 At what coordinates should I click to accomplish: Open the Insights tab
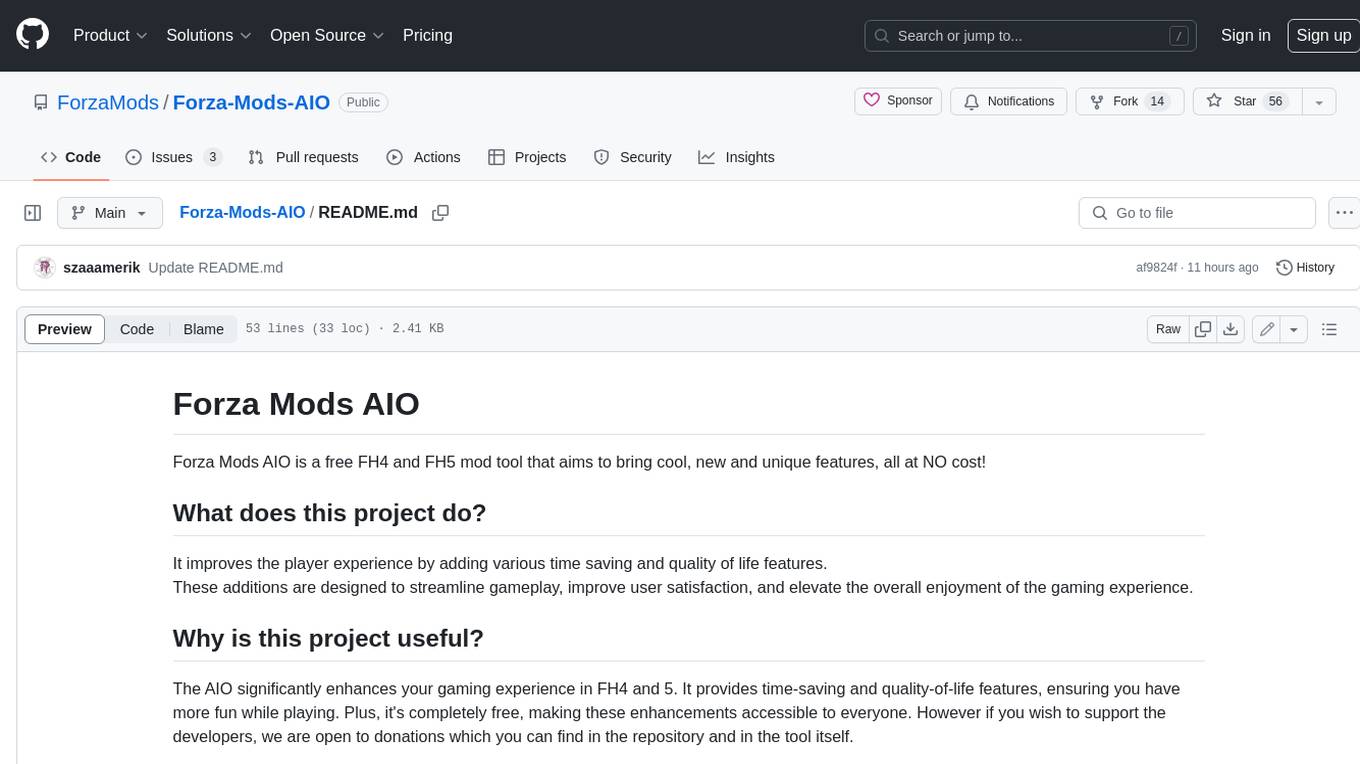[x=736, y=157]
